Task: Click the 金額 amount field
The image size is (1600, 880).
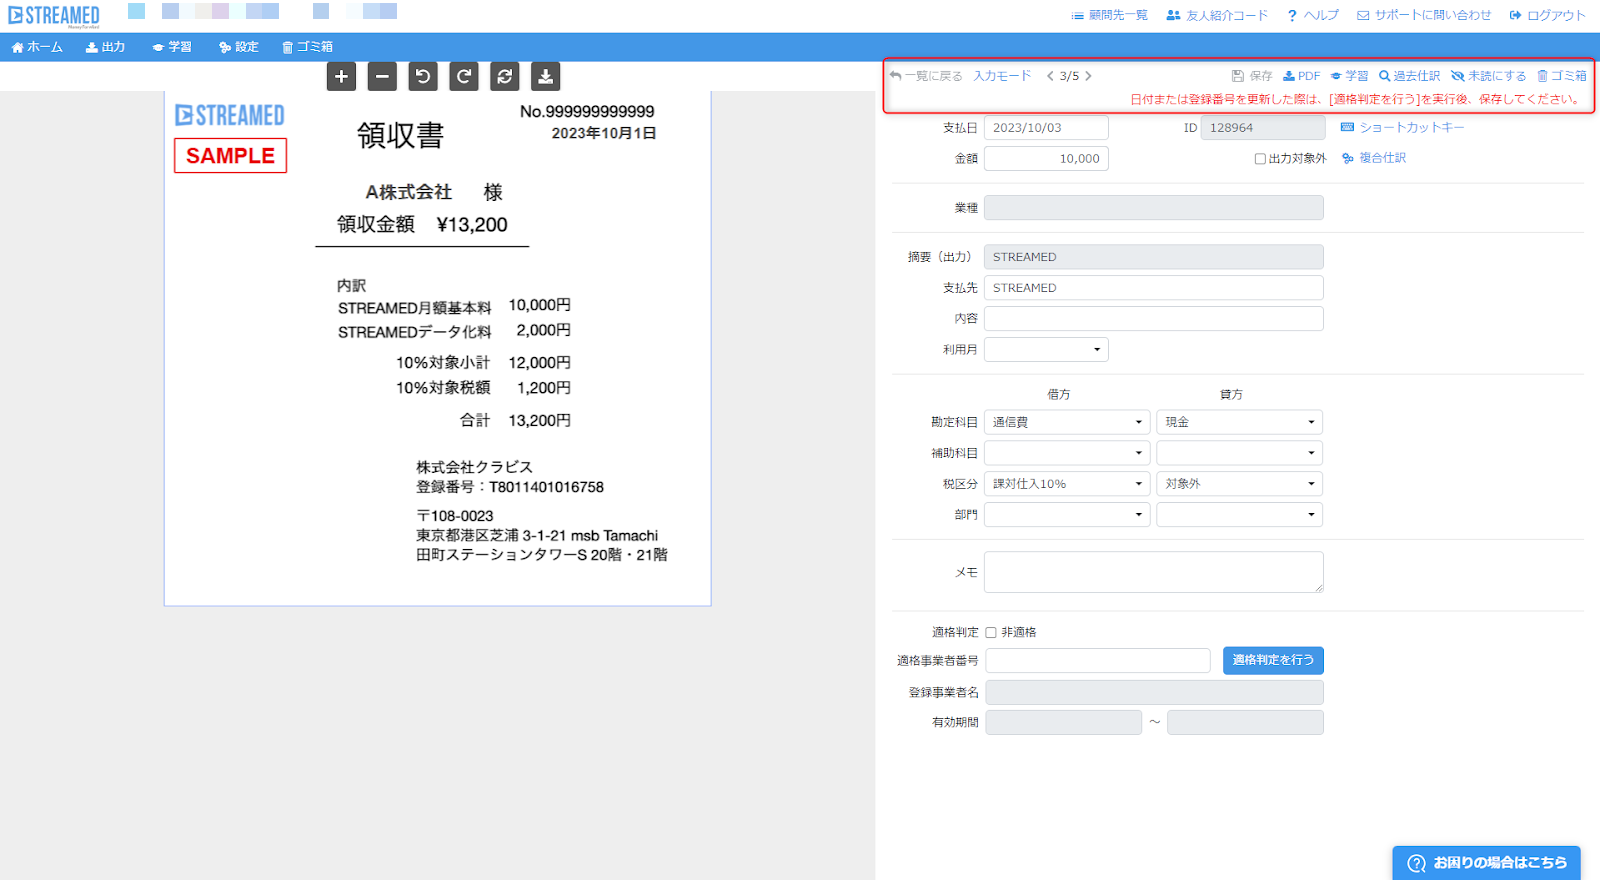Action: [1046, 158]
